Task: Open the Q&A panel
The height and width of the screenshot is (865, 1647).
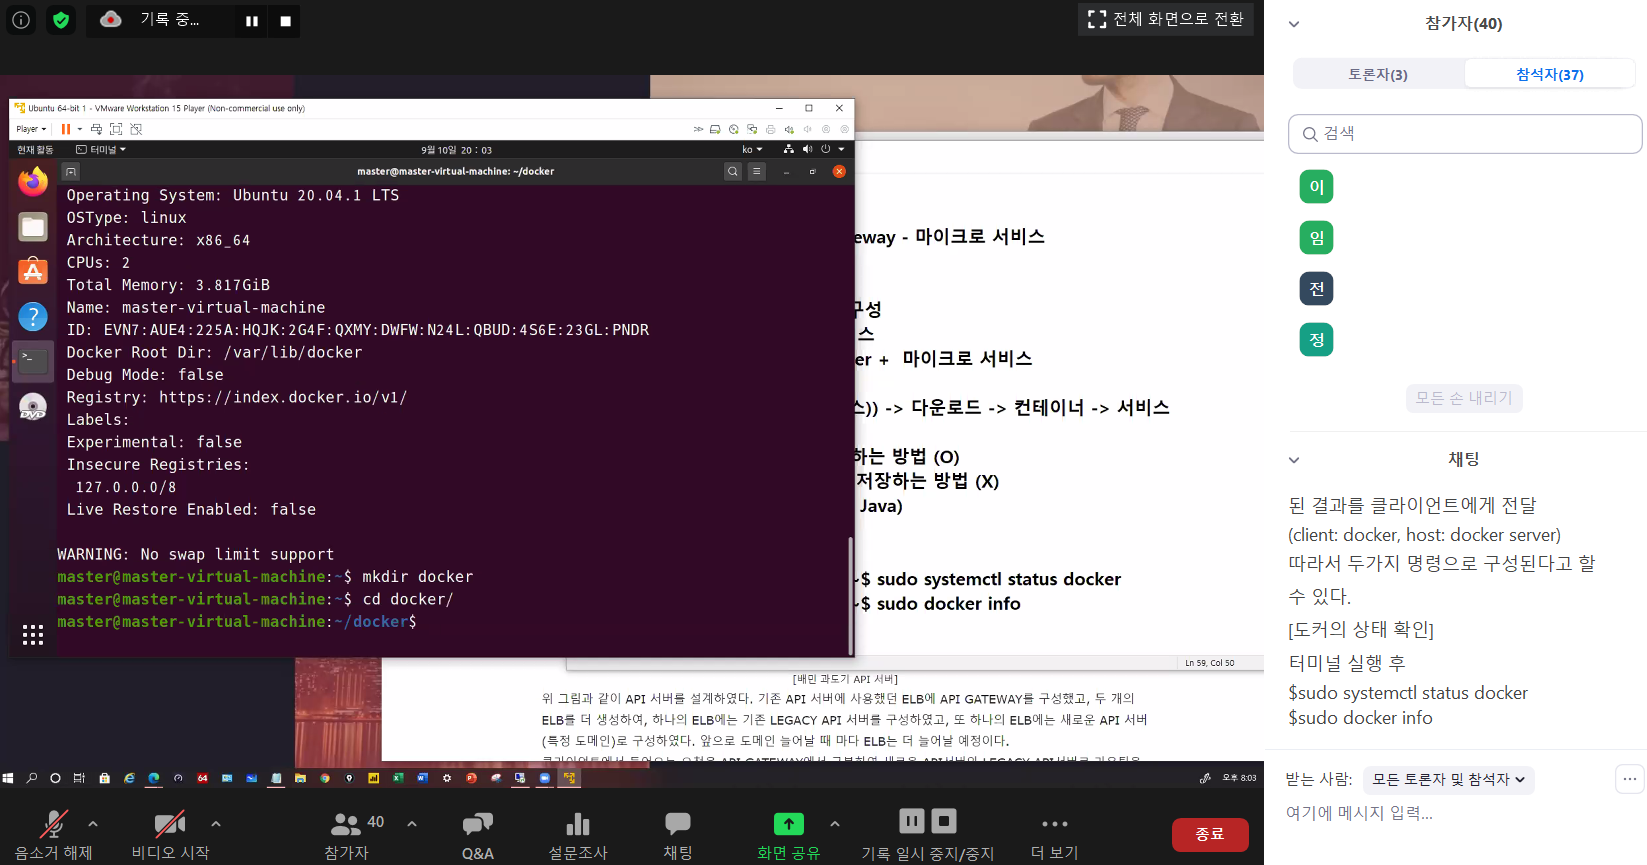Action: click(x=477, y=824)
